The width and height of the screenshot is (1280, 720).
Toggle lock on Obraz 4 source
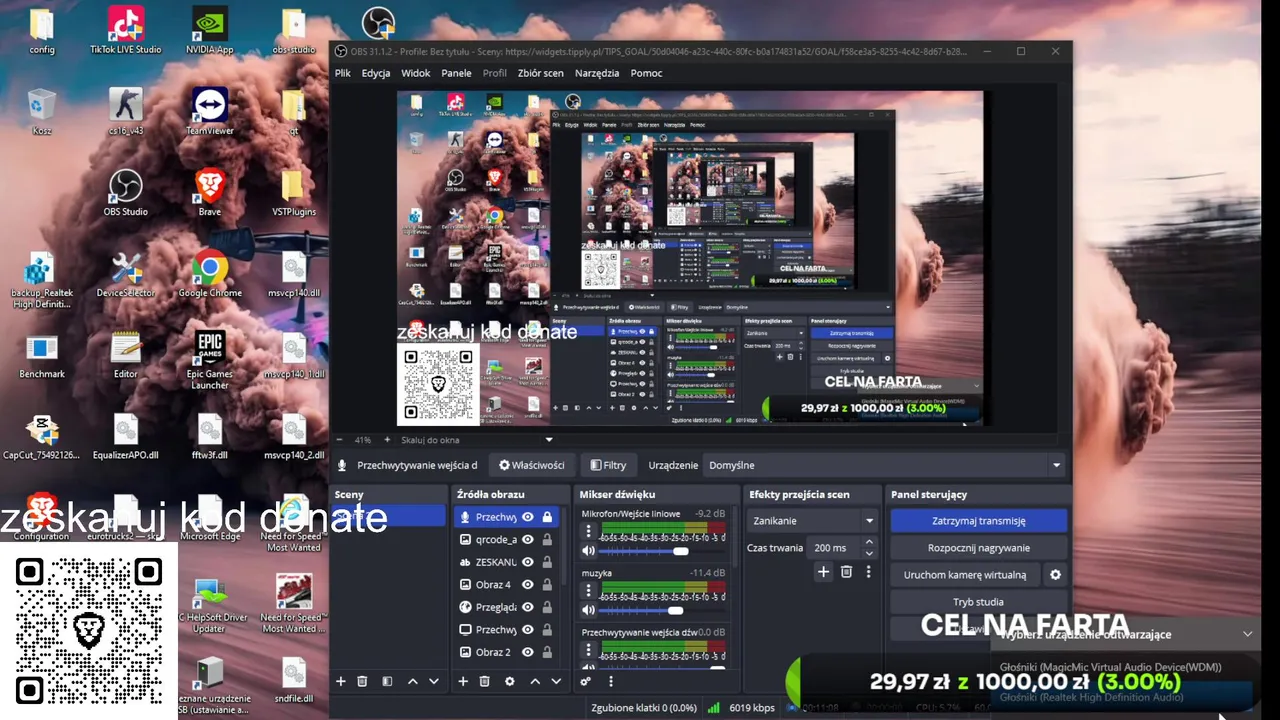coord(547,584)
